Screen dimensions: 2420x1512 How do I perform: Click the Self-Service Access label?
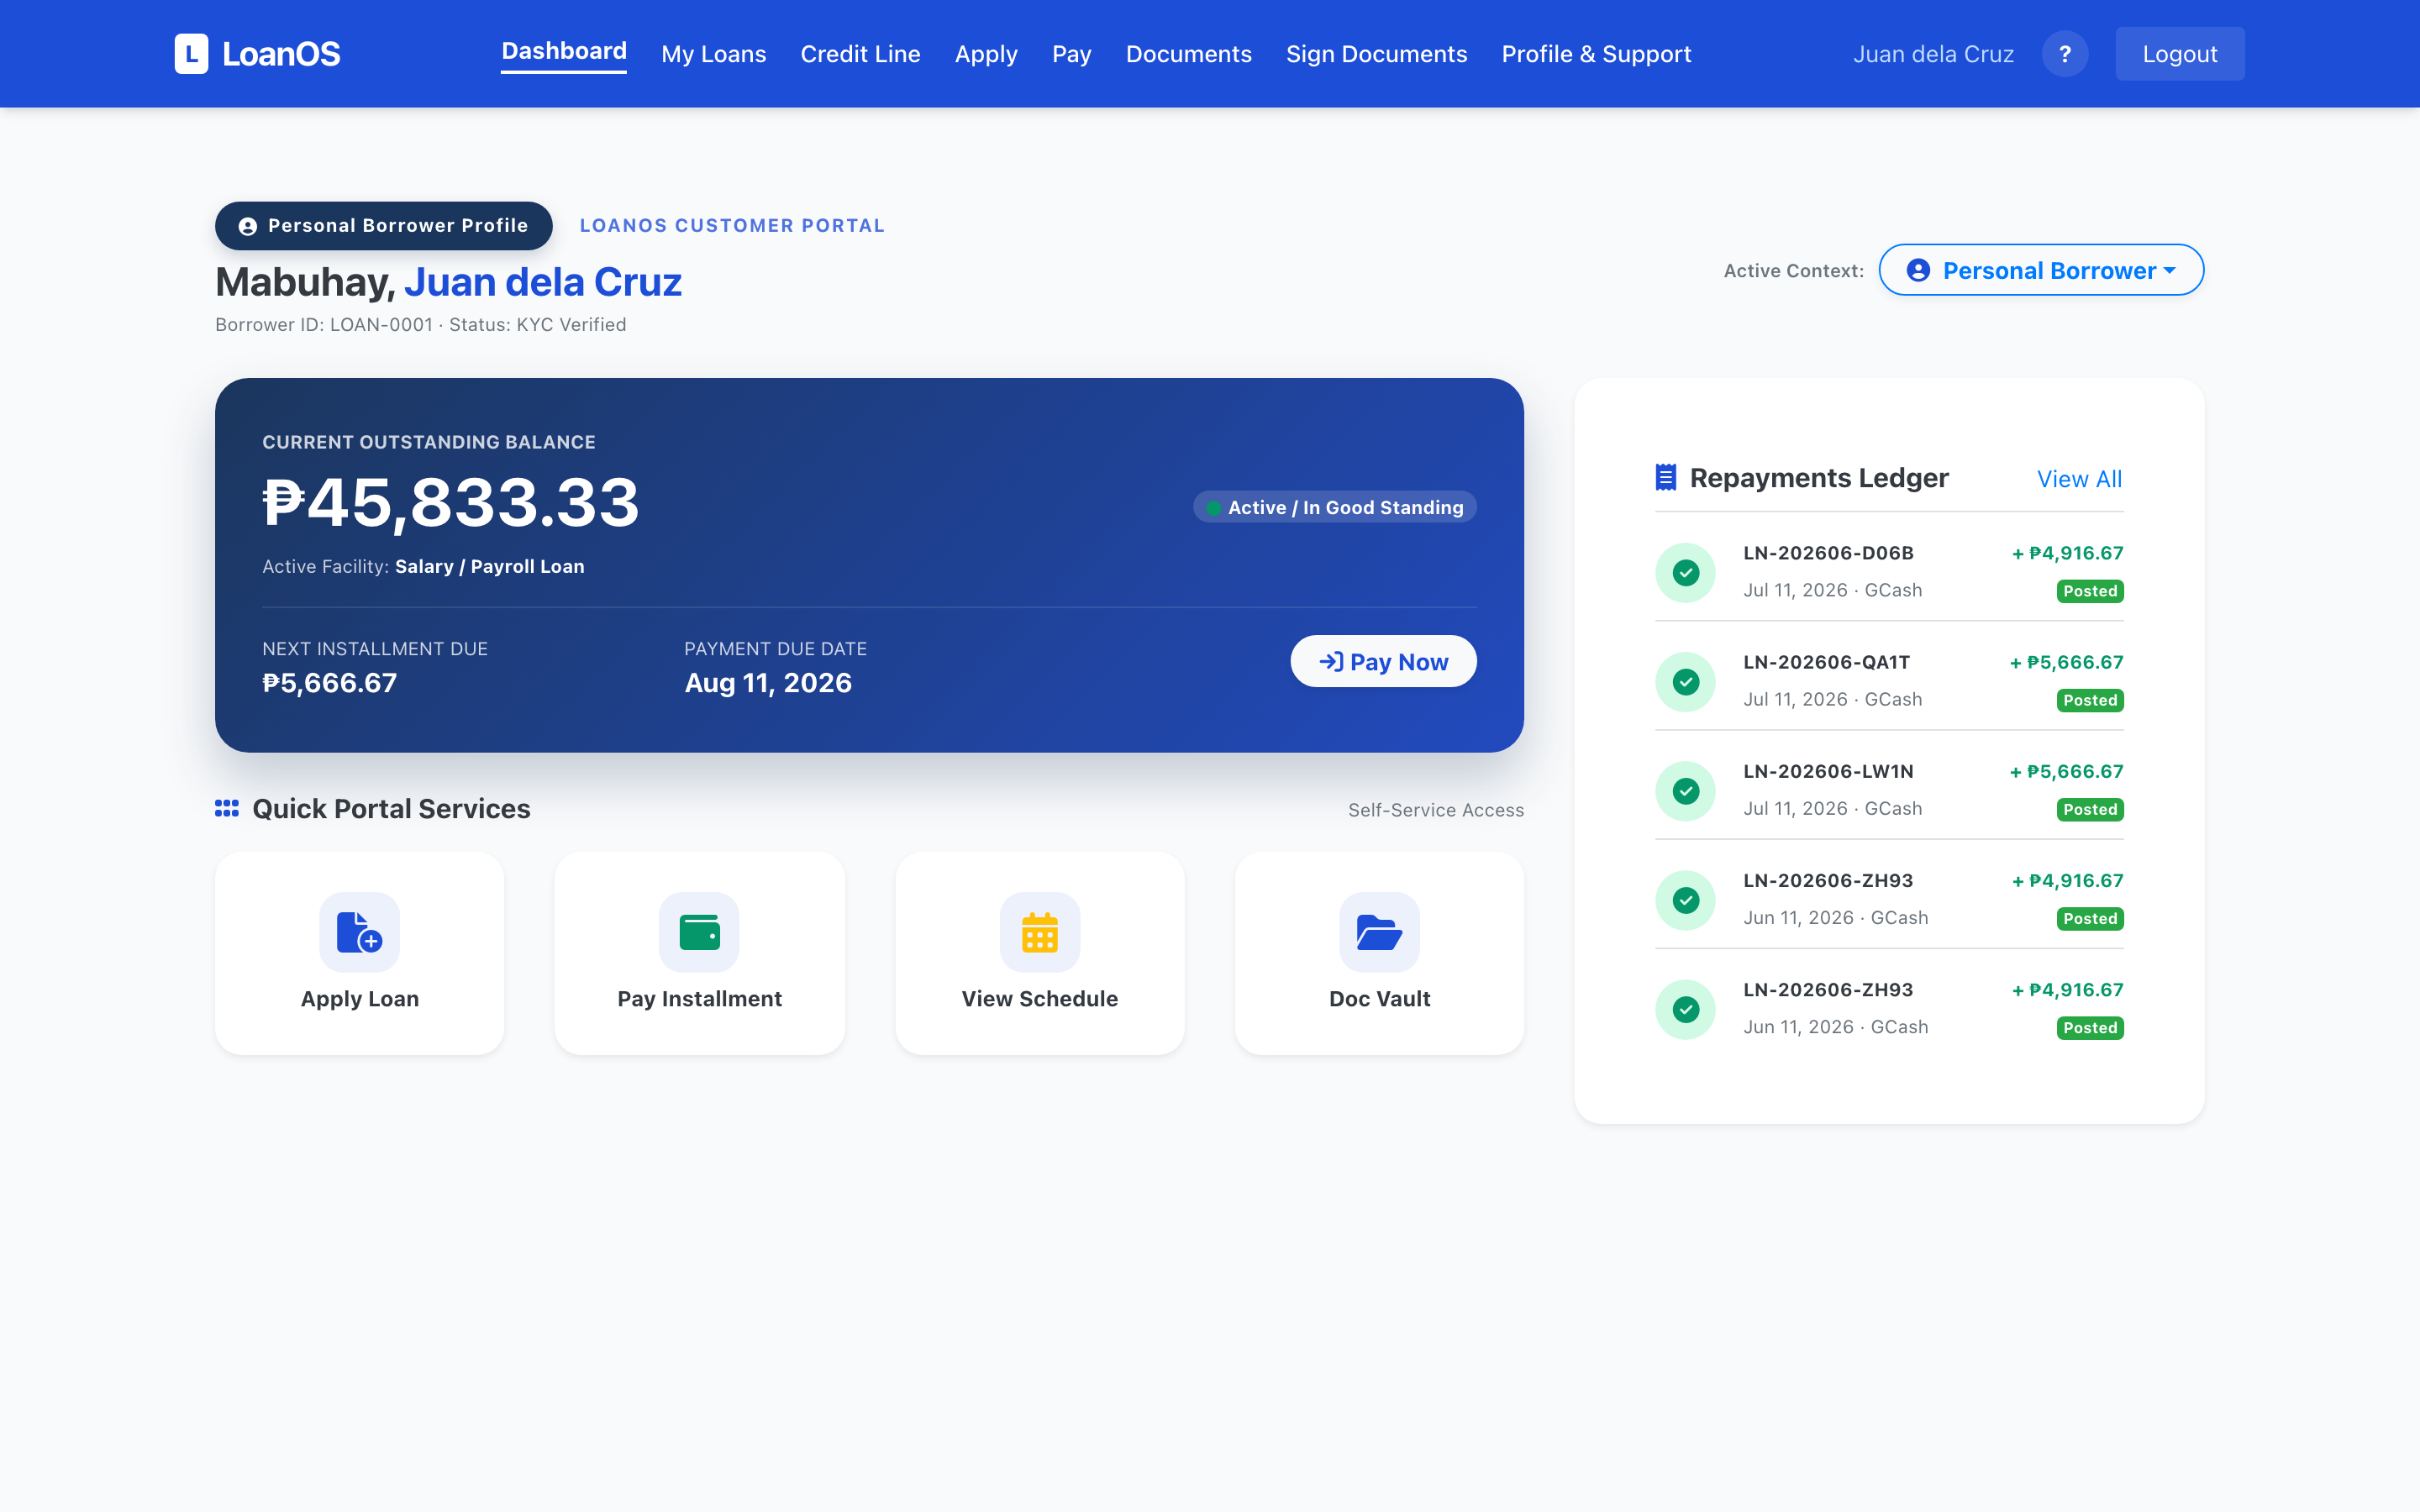pos(1435,810)
